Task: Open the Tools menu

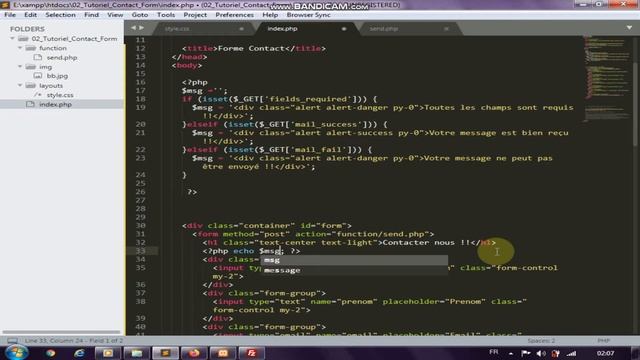Action: click(x=166, y=15)
